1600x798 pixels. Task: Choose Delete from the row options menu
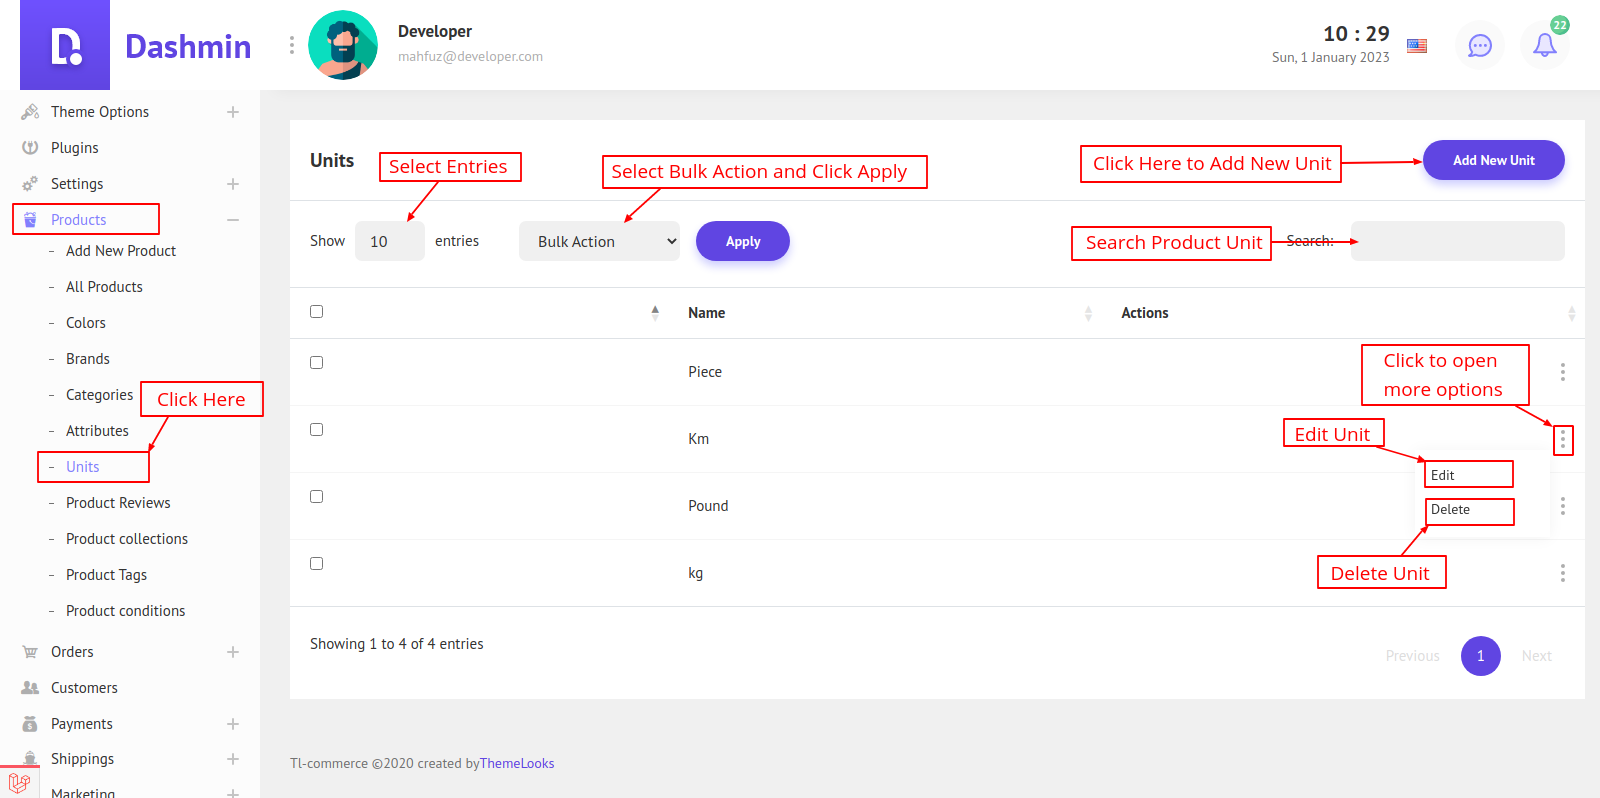[1450, 510]
